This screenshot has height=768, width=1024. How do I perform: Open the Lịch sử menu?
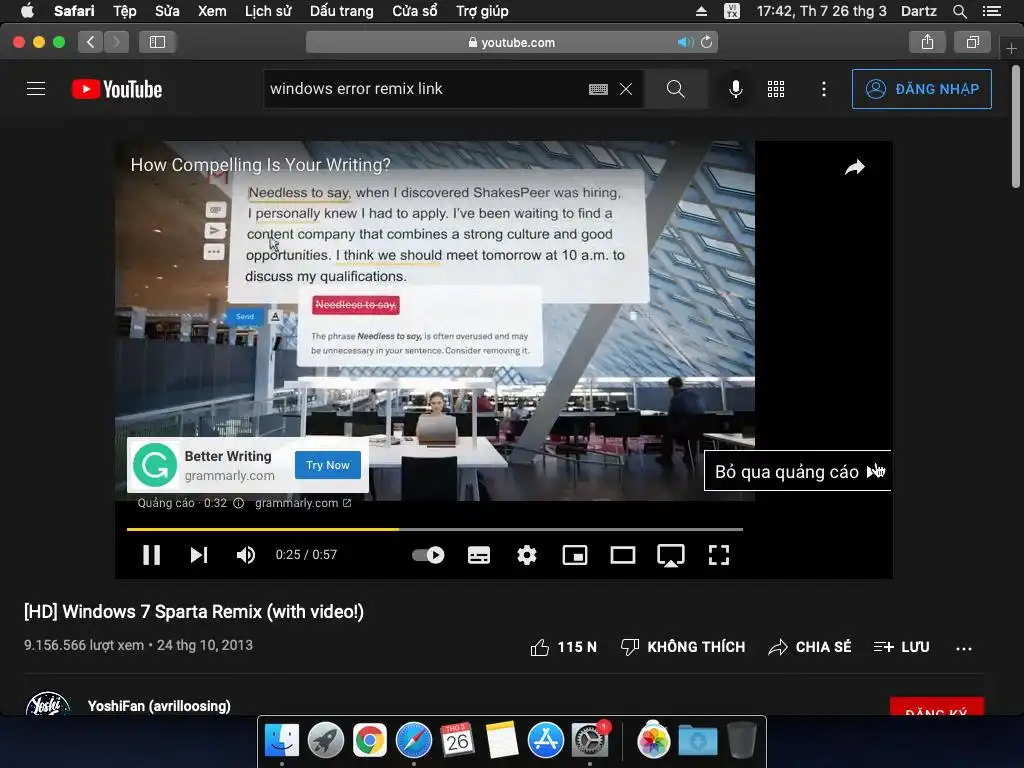(x=268, y=11)
